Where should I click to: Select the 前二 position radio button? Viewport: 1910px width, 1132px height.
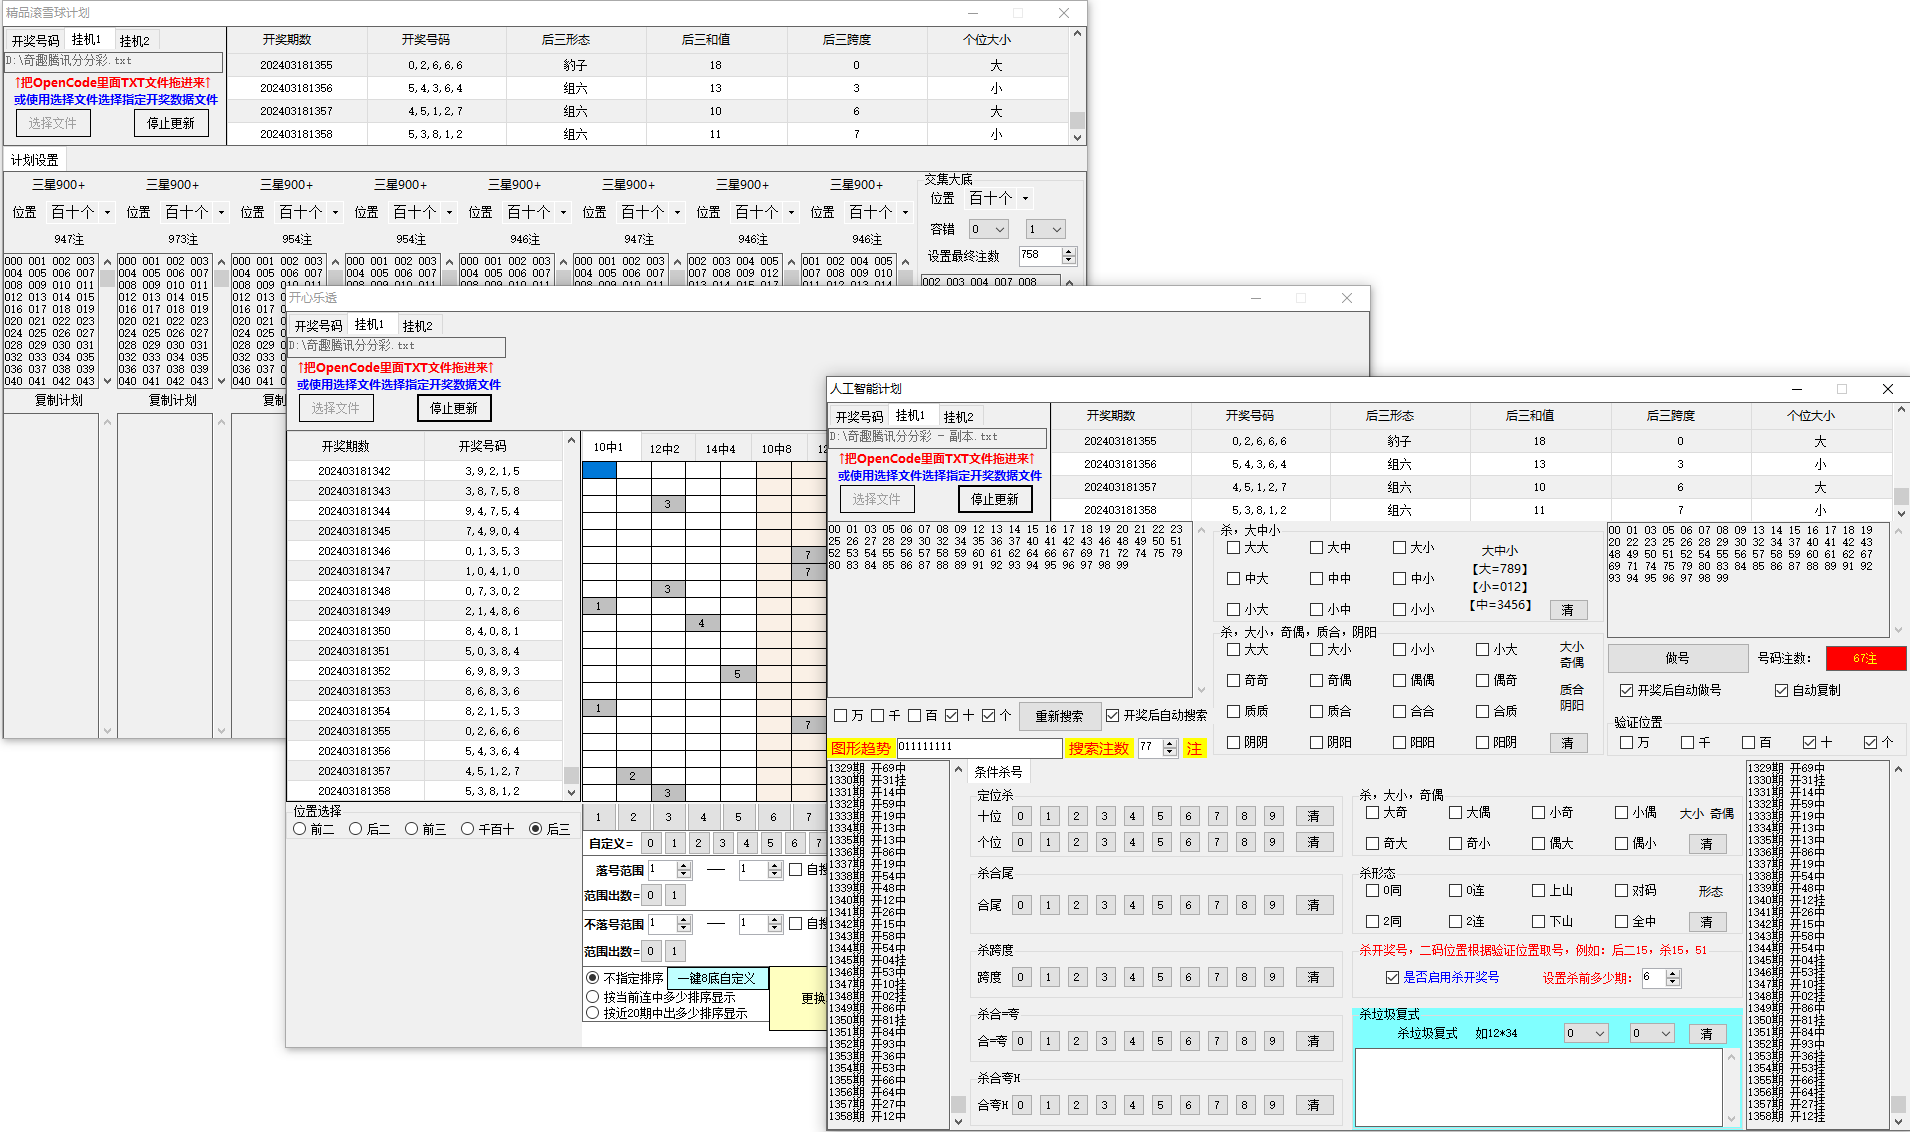pos(300,829)
